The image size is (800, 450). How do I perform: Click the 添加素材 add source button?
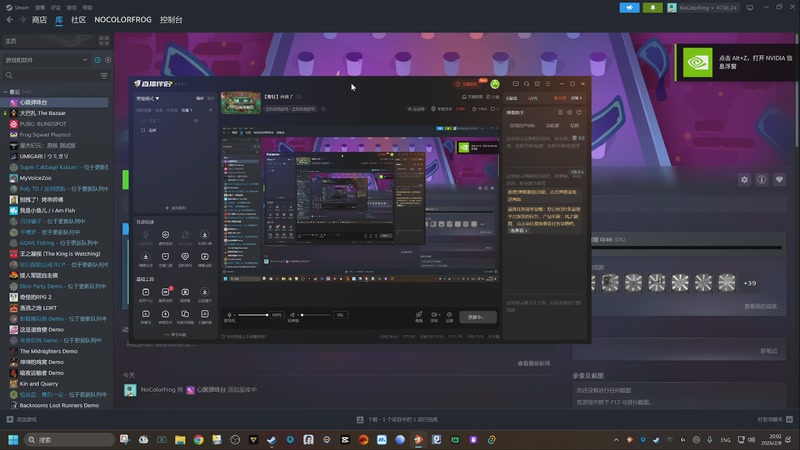click(x=176, y=208)
